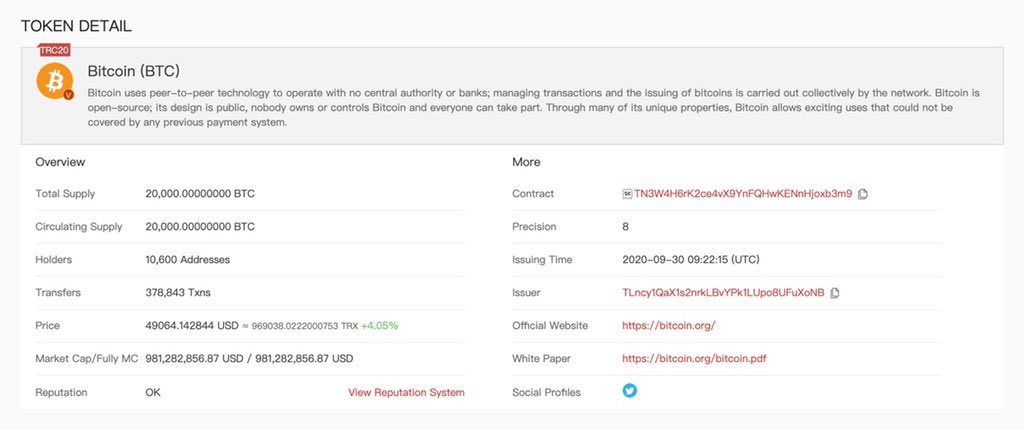Click the More section heading
1024x430 pixels.
pos(526,161)
